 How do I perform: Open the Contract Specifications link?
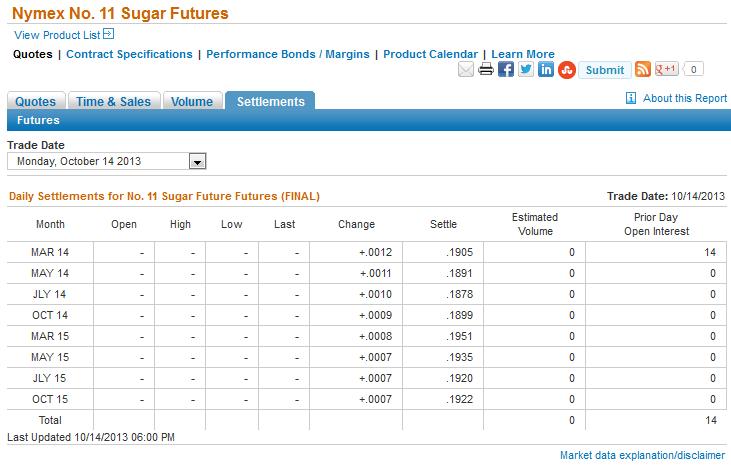coord(129,54)
